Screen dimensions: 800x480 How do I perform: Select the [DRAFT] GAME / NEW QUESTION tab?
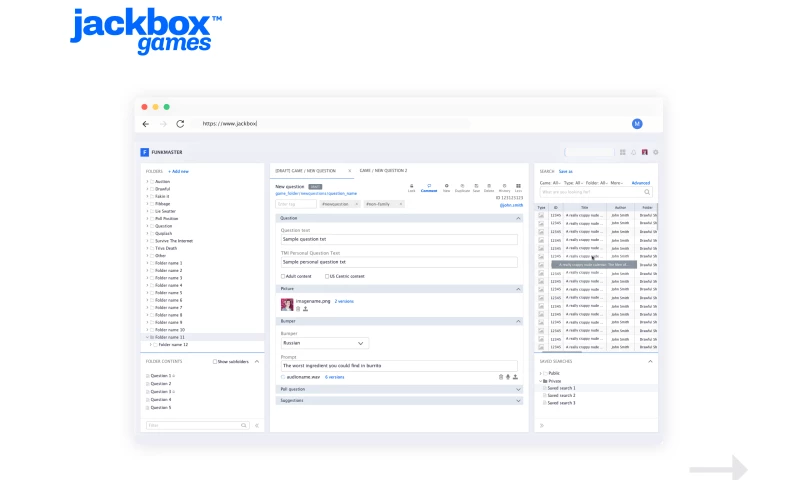click(308, 171)
